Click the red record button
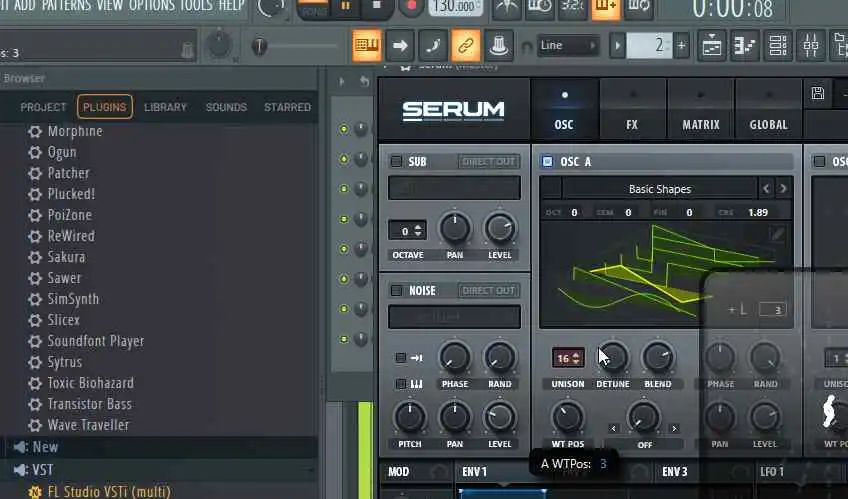 412,6
